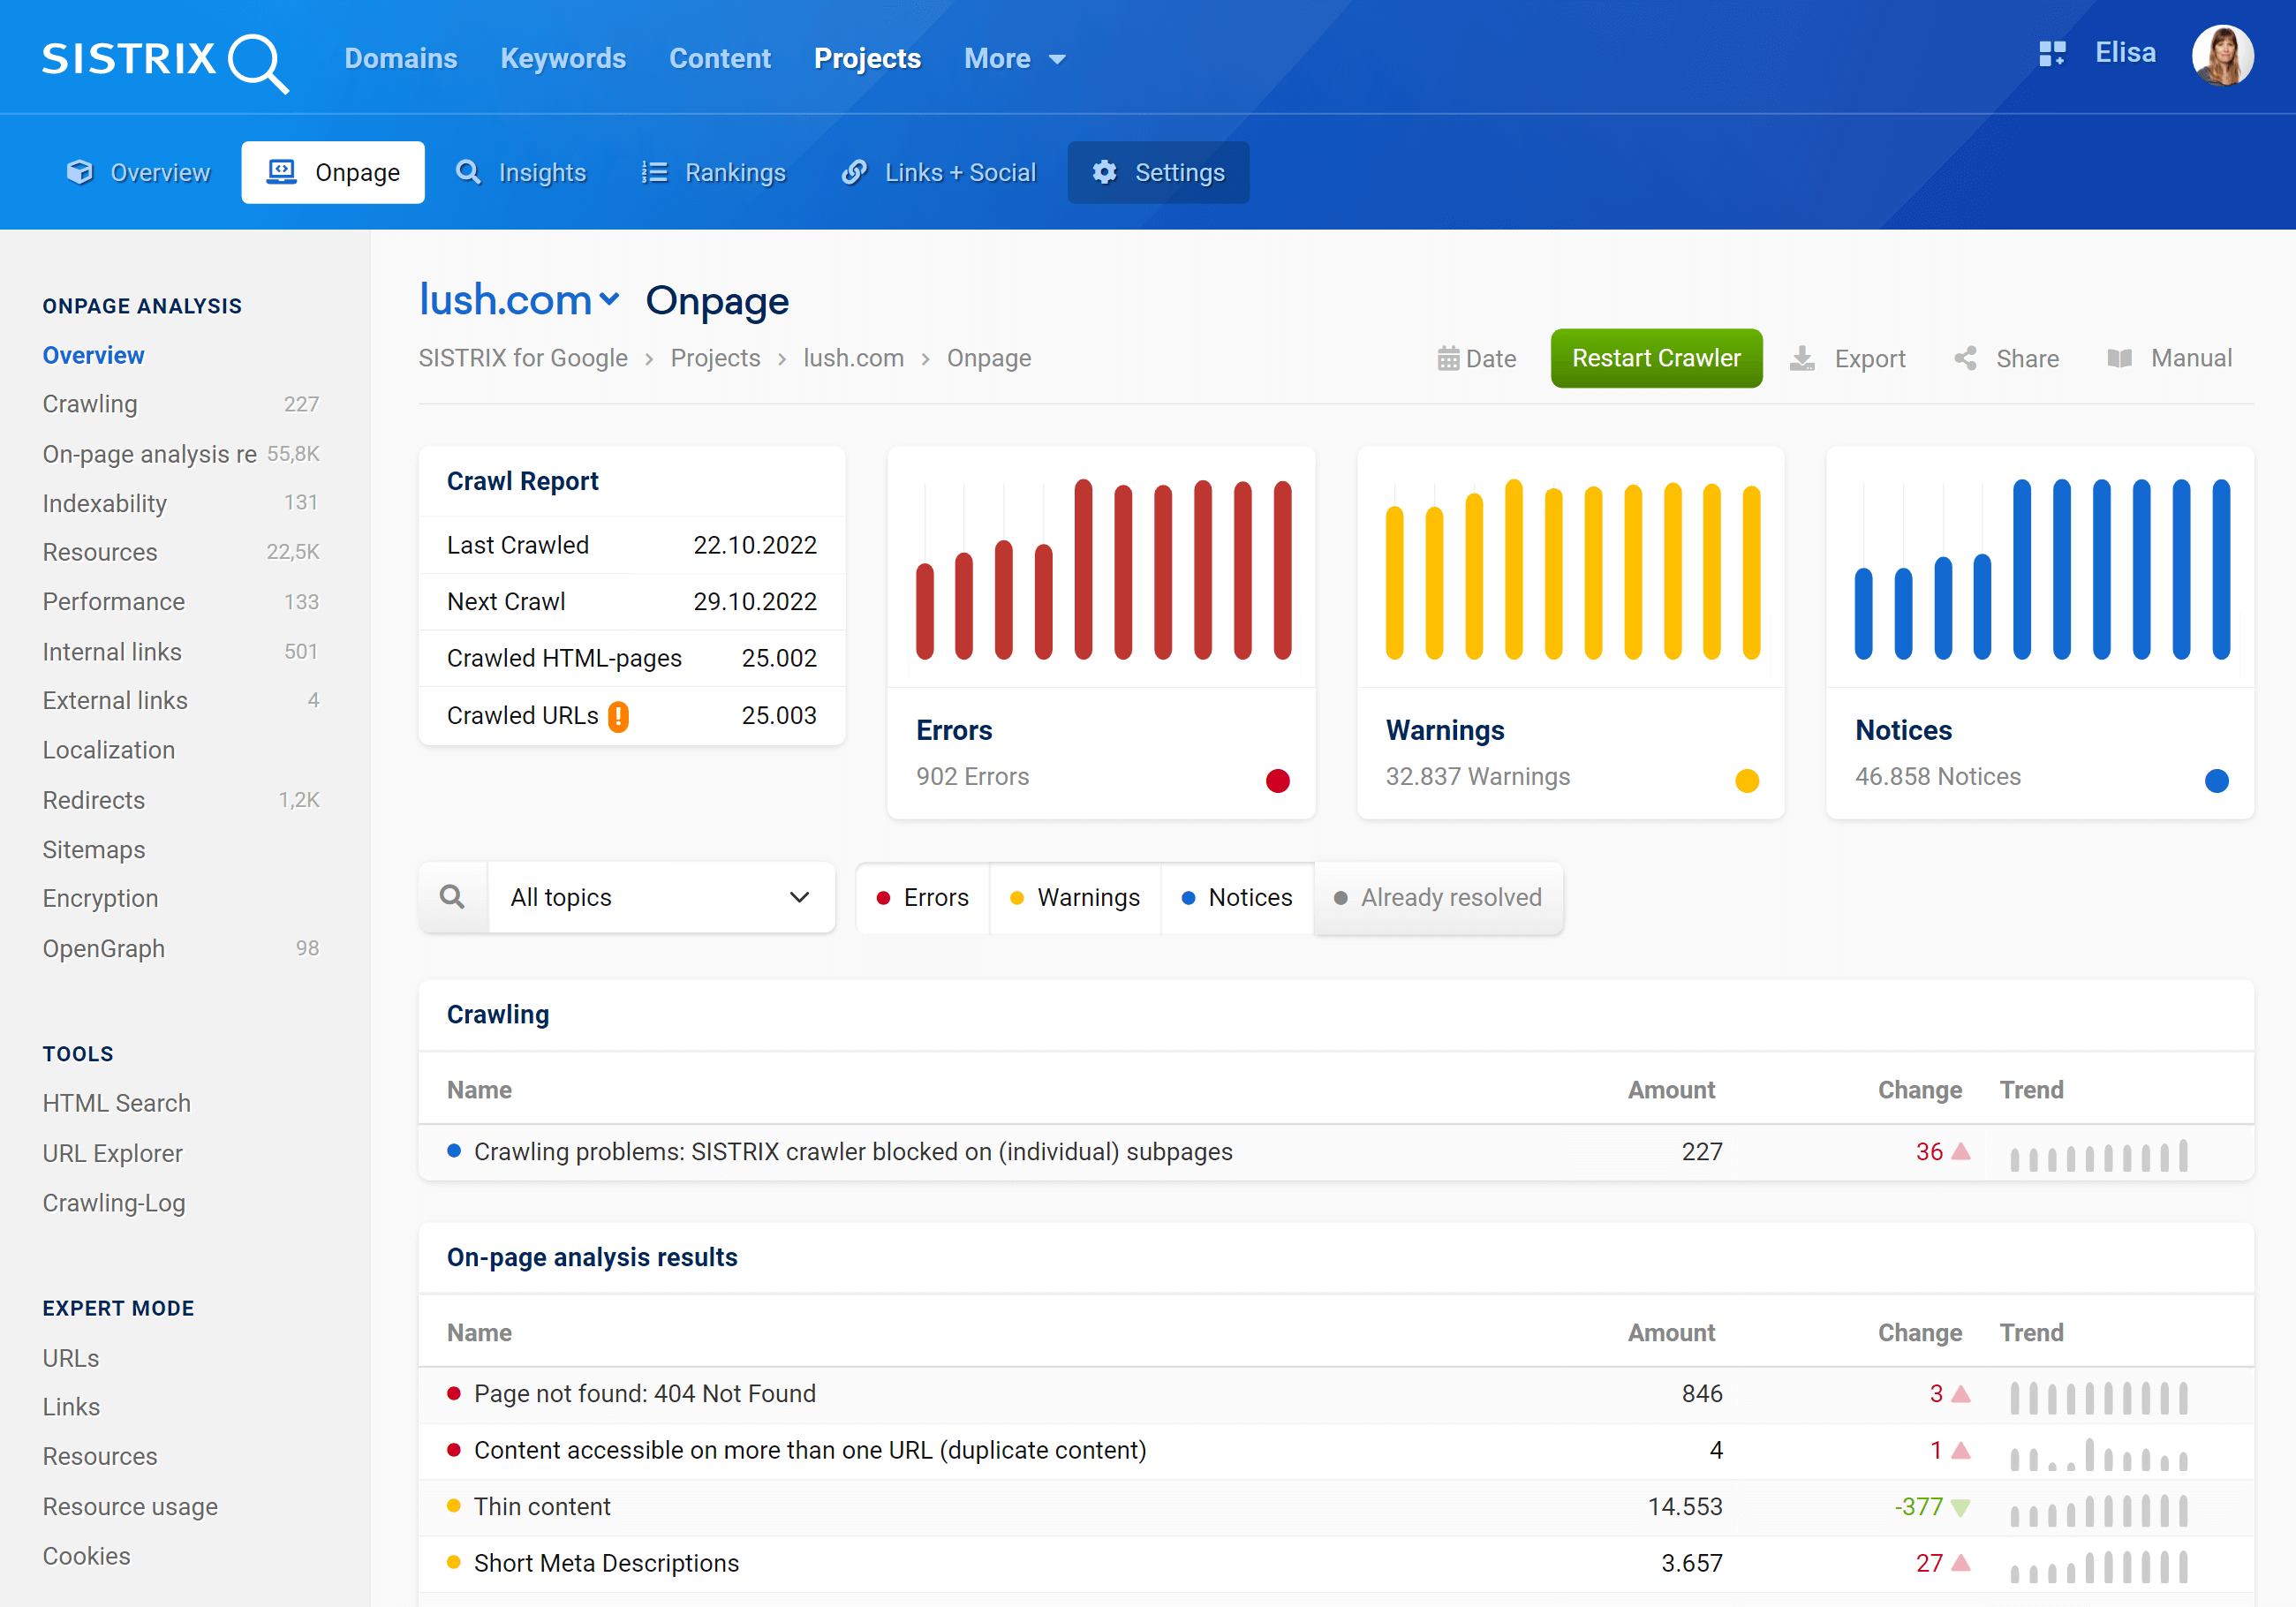Open the Crawling-Log tool

coord(114,1203)
